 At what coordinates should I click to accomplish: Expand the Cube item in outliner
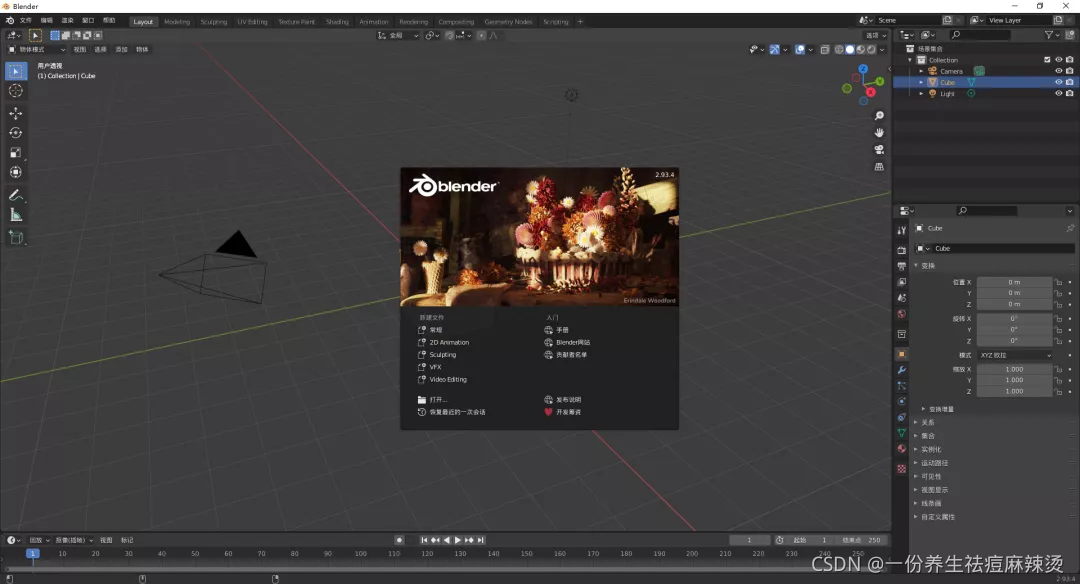click(x=922, y=82)
